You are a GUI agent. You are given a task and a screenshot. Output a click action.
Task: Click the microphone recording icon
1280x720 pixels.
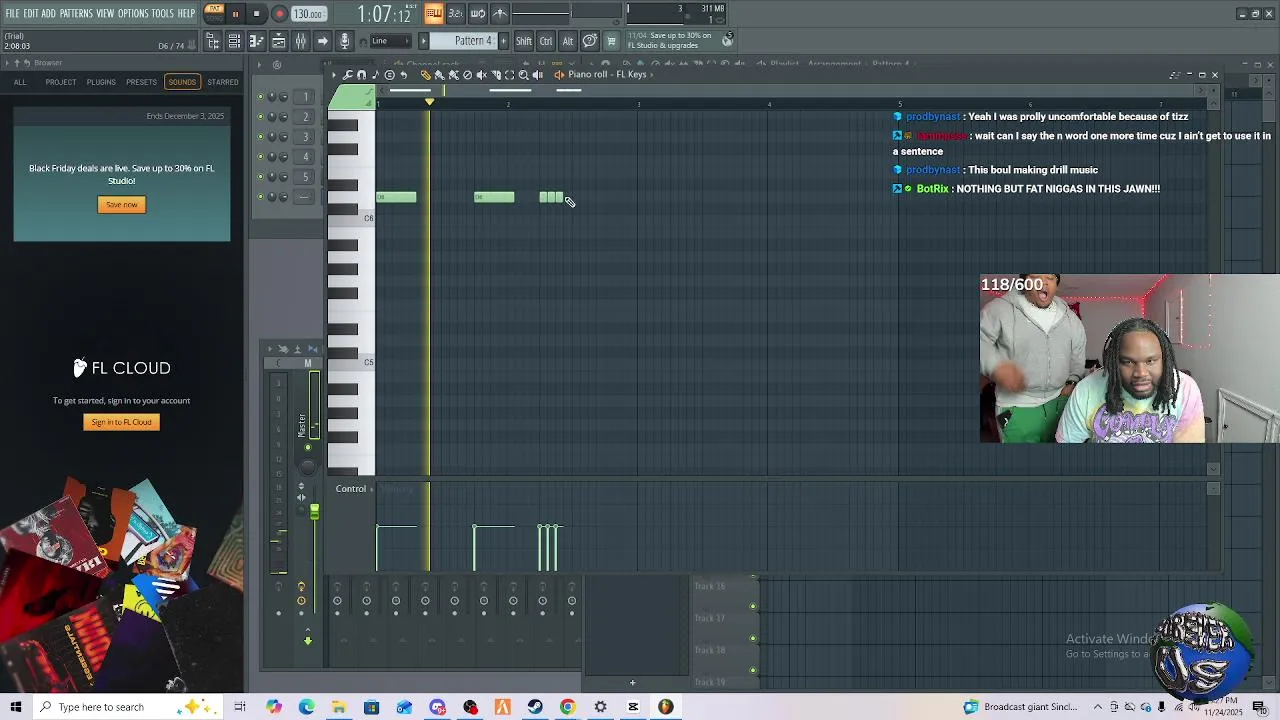(345, 41)
